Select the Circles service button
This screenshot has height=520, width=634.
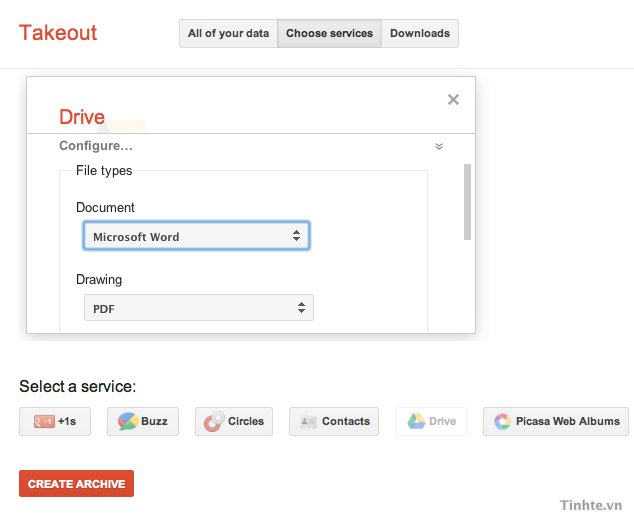[x=234, y=421]
